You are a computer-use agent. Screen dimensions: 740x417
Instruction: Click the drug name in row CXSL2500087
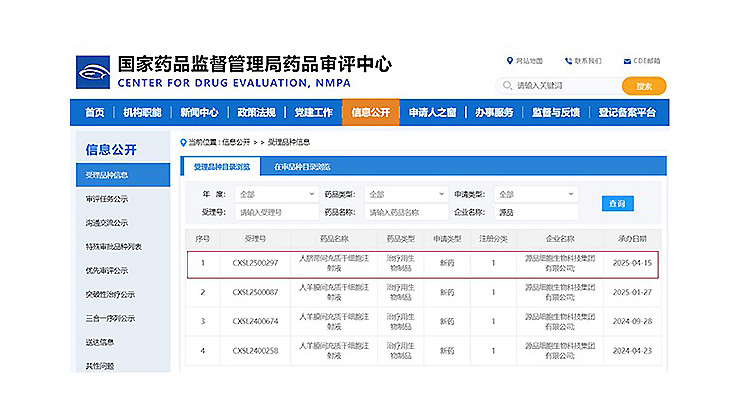tap(334, 292)
